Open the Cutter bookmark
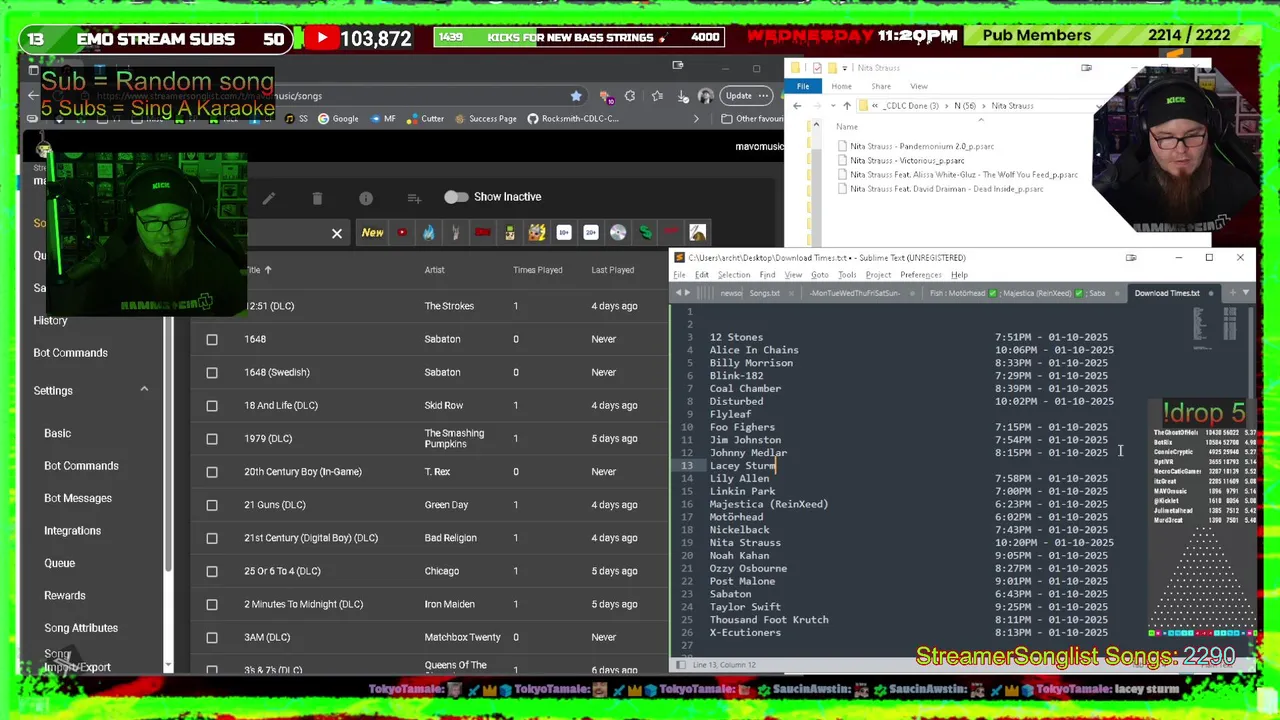1280x720 pixels. tap(425, 119)
